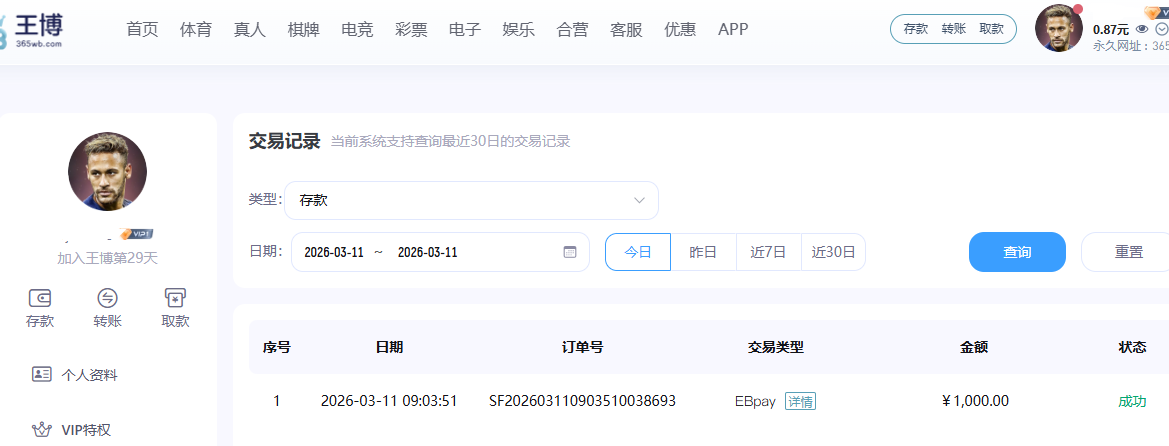Open 详情 link beside EBpay
The width and height of the screenshot is (1169, 446).
[800, 401]
